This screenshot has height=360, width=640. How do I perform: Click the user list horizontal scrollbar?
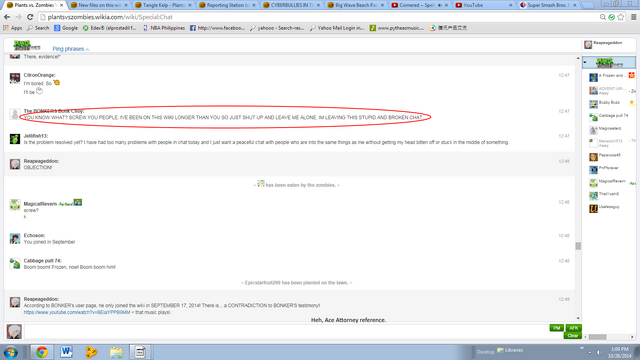tap(598, 337)
